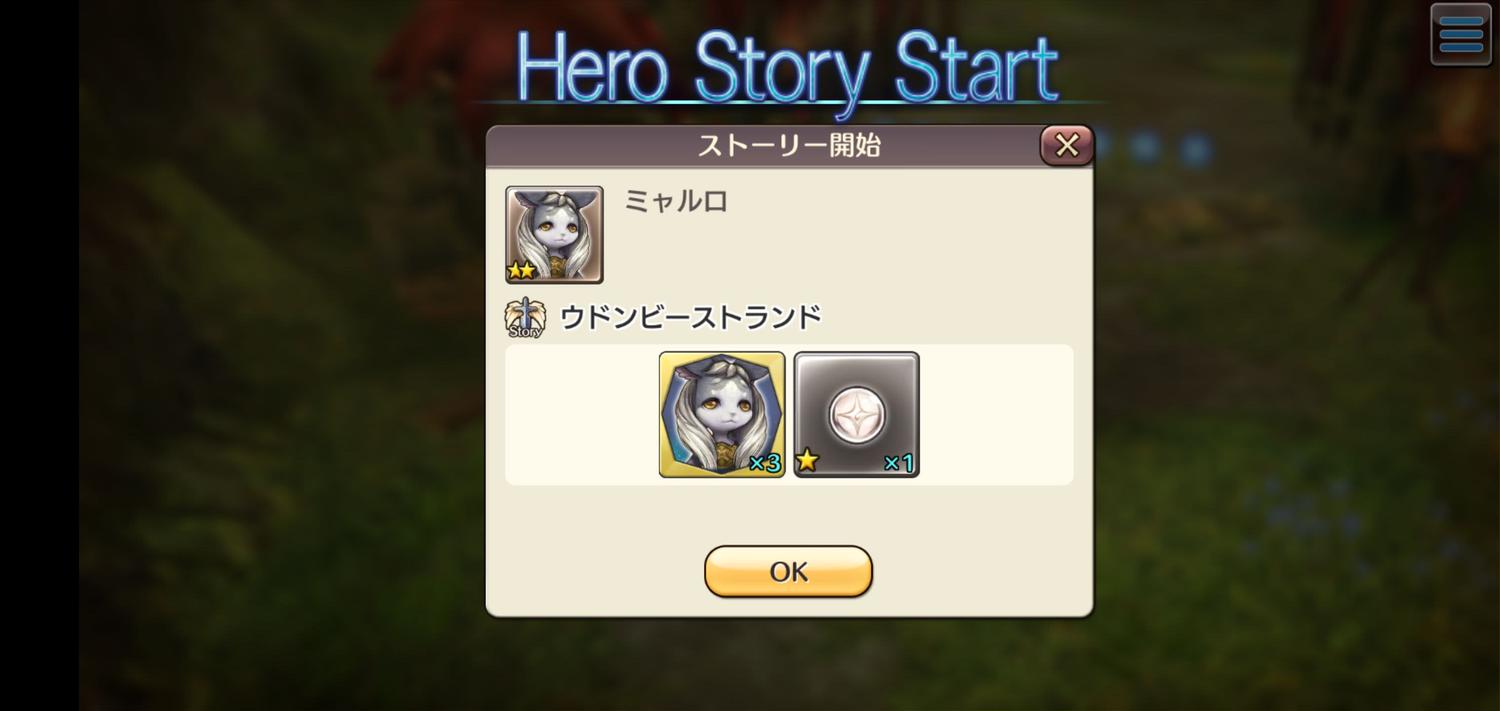Tap the ×1 quantity on coin reward

(x=899, y=463)
